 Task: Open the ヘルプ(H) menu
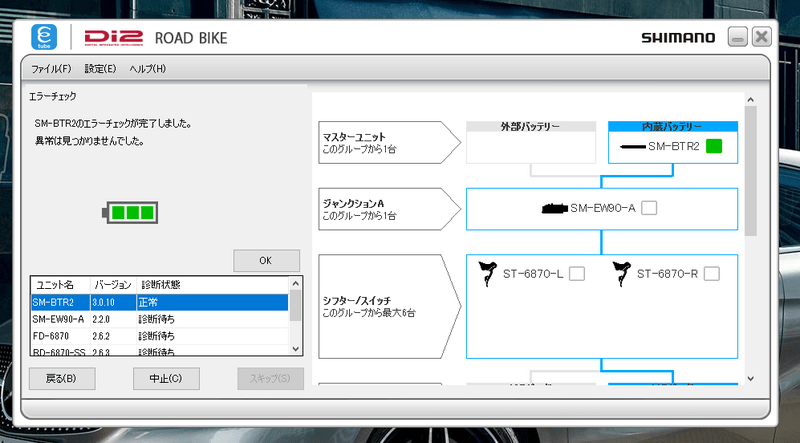[x=147, y=69]
